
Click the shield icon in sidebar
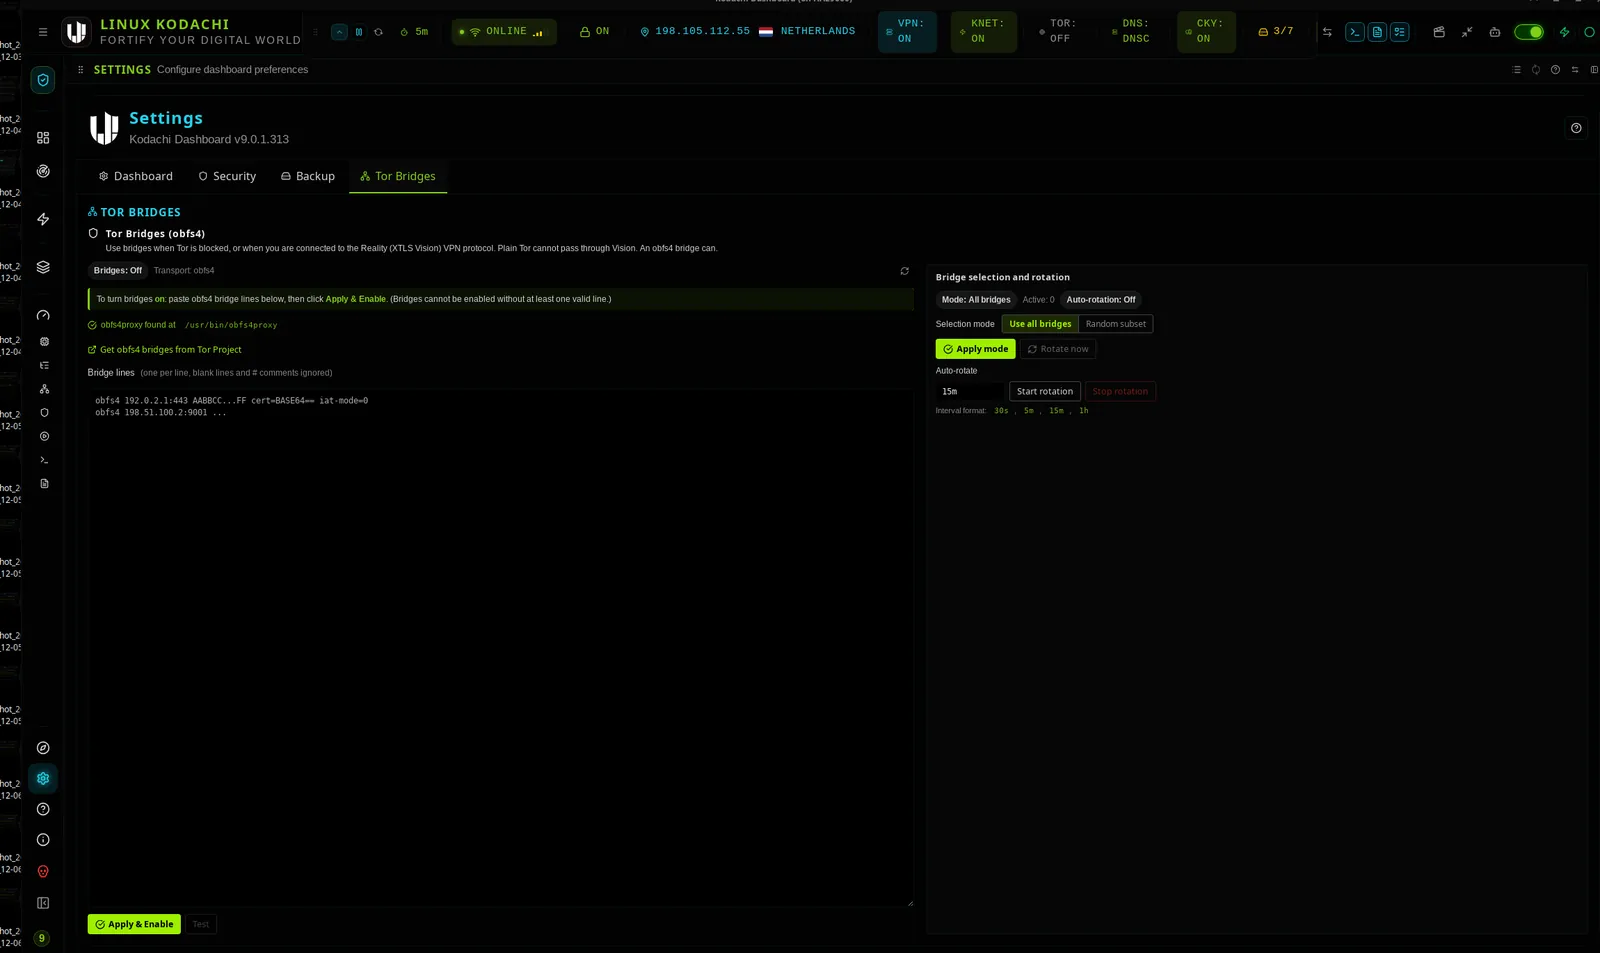pos(43,80)
